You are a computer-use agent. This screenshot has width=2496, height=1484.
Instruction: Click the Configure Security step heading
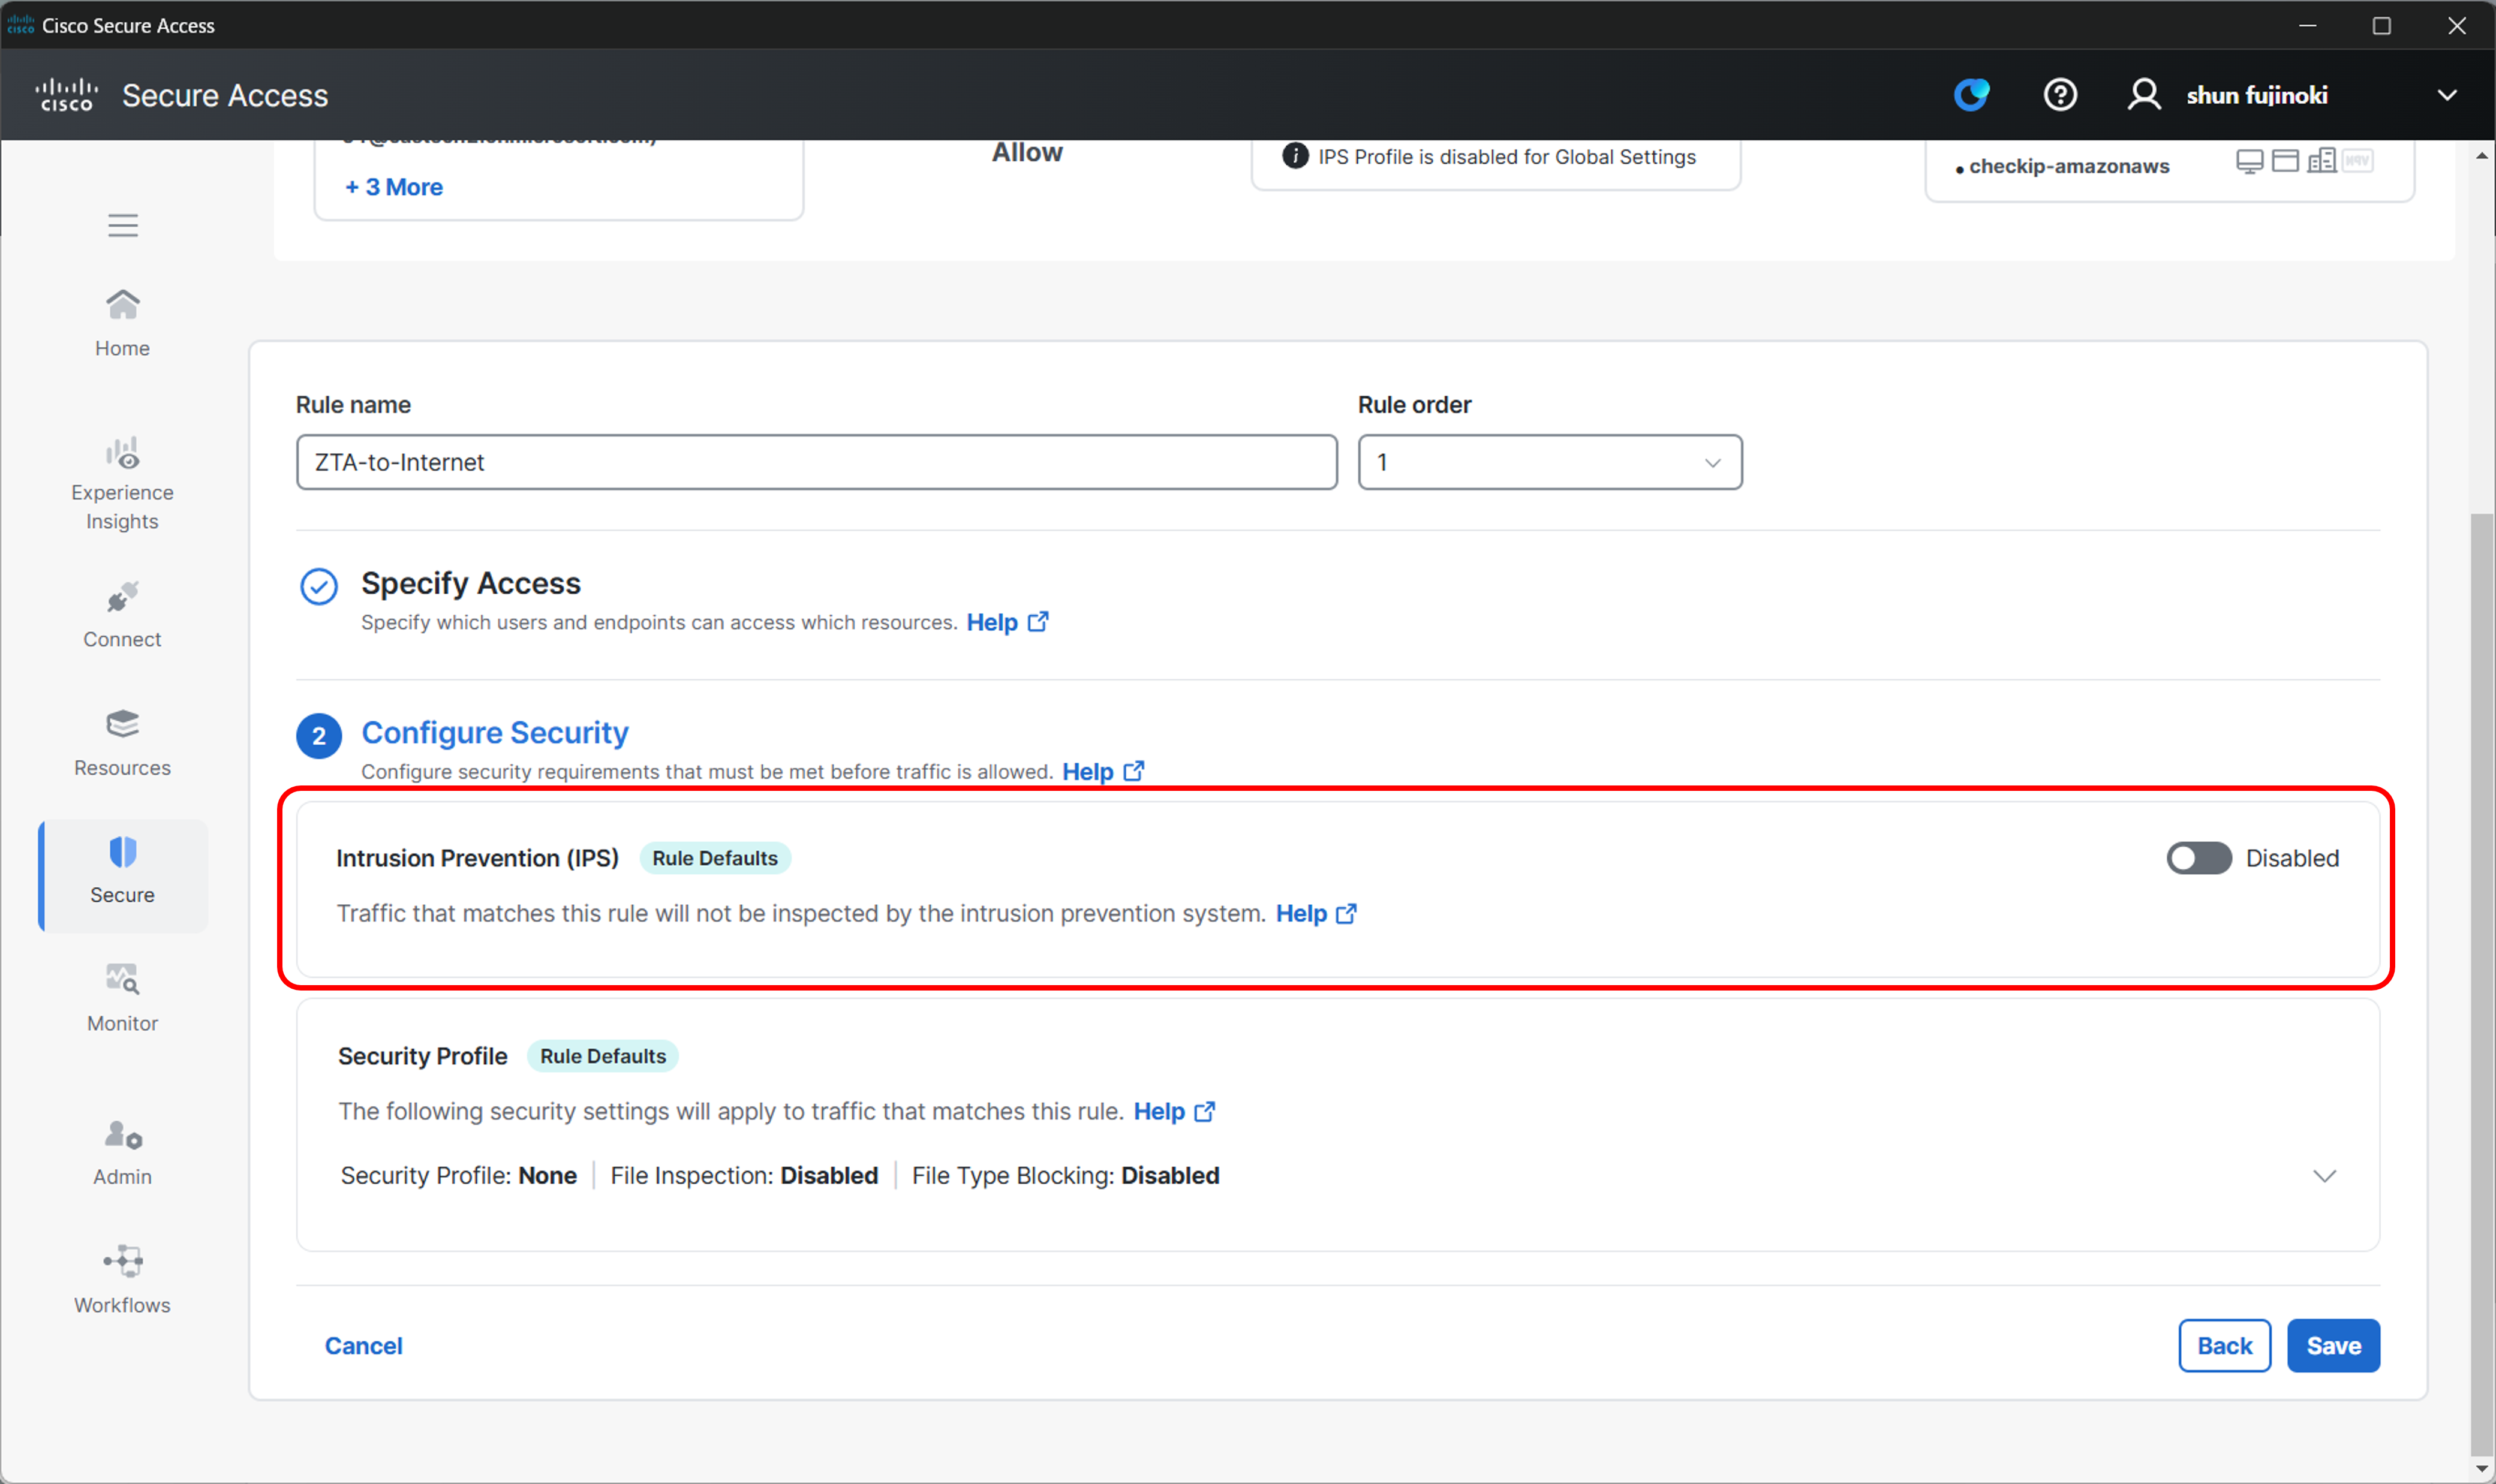494,733
